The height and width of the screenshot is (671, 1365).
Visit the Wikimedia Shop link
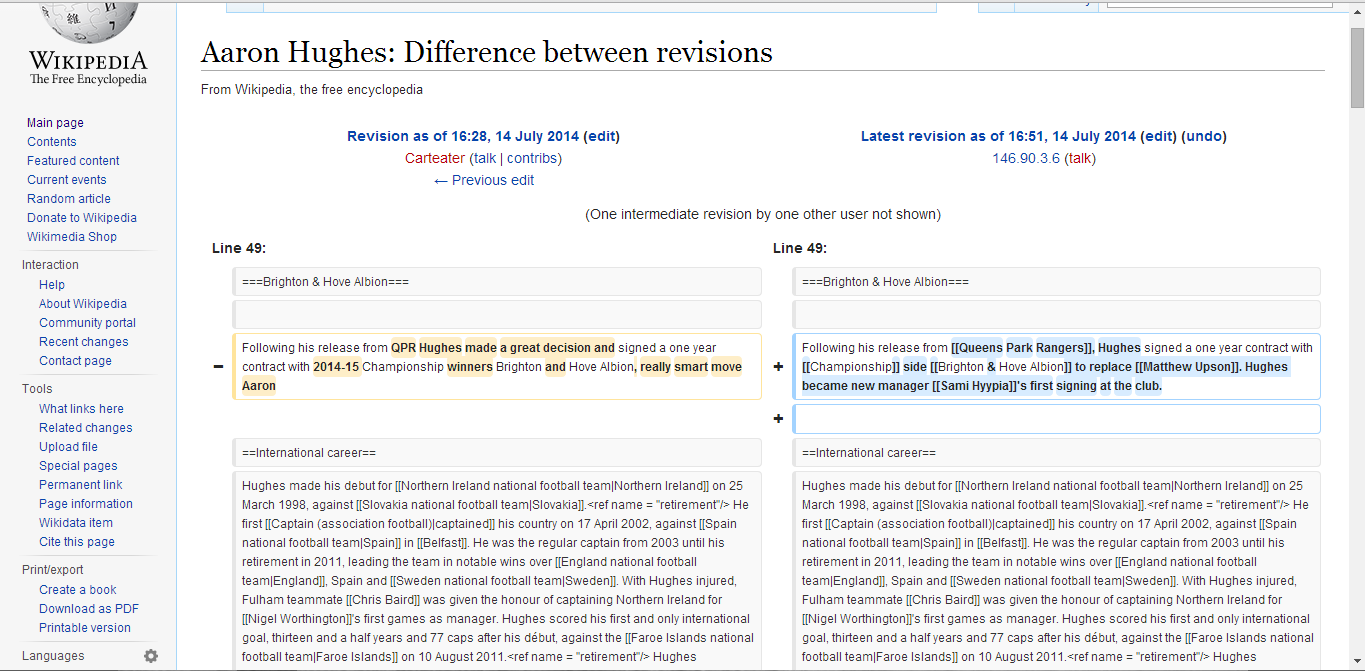point(72,237)
